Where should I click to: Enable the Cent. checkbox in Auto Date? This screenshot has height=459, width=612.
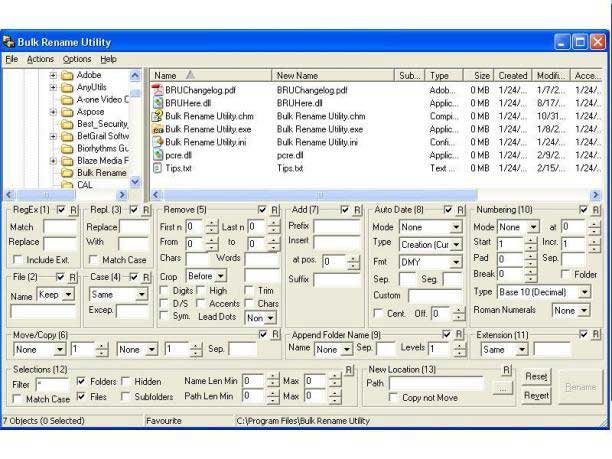point(378,313)
